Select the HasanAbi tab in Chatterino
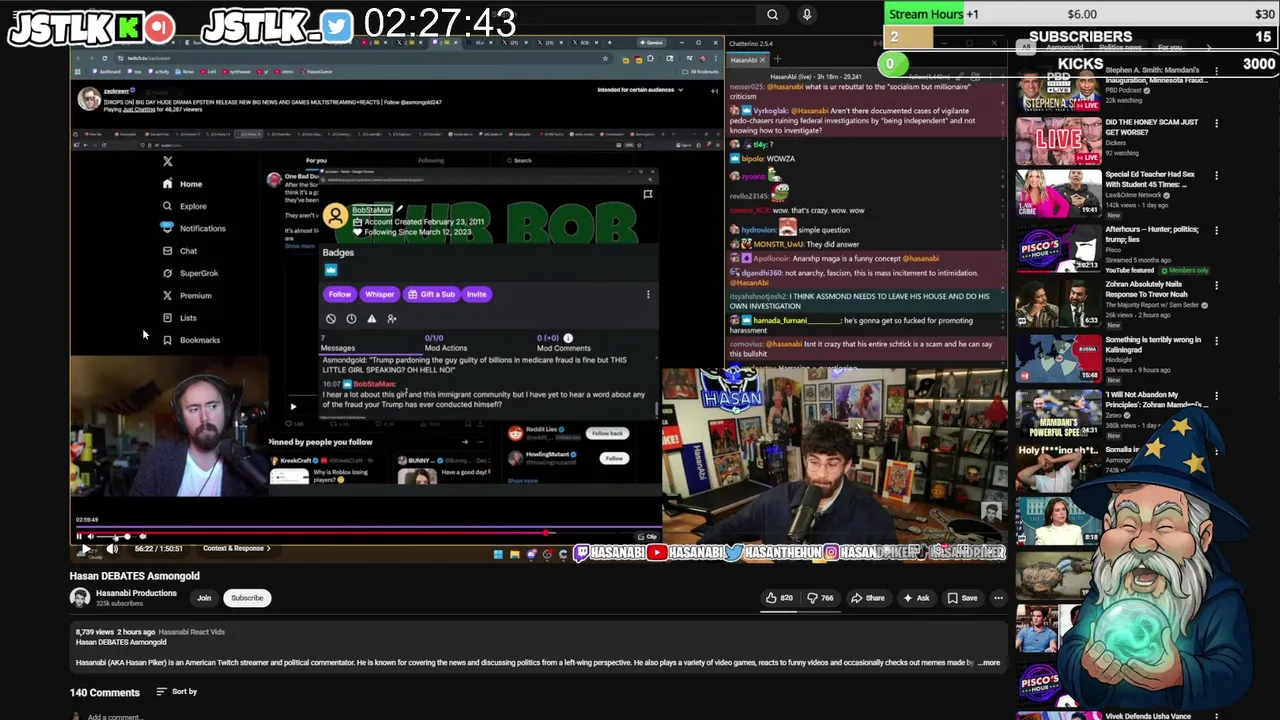The height and width of the screenshot is (720, 1280). point(743,60)
